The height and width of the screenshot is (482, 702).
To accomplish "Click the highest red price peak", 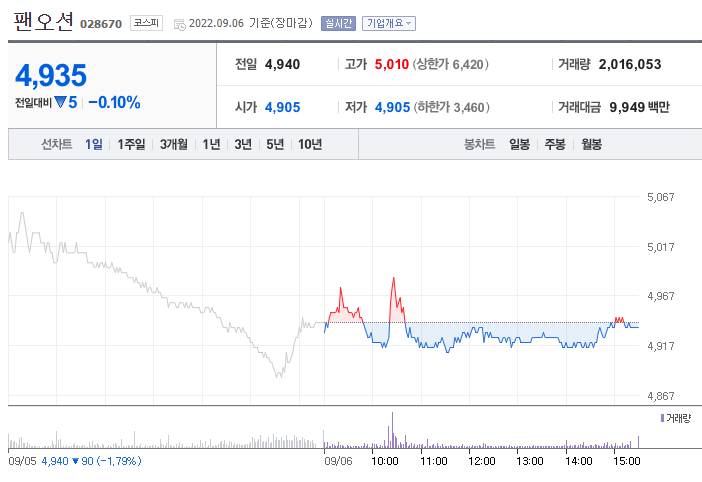I will point(394,279).
